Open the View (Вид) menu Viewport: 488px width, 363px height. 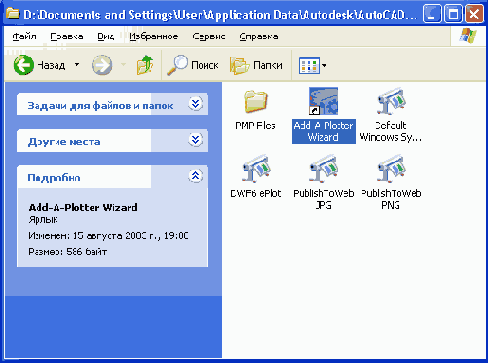[106, 36]
